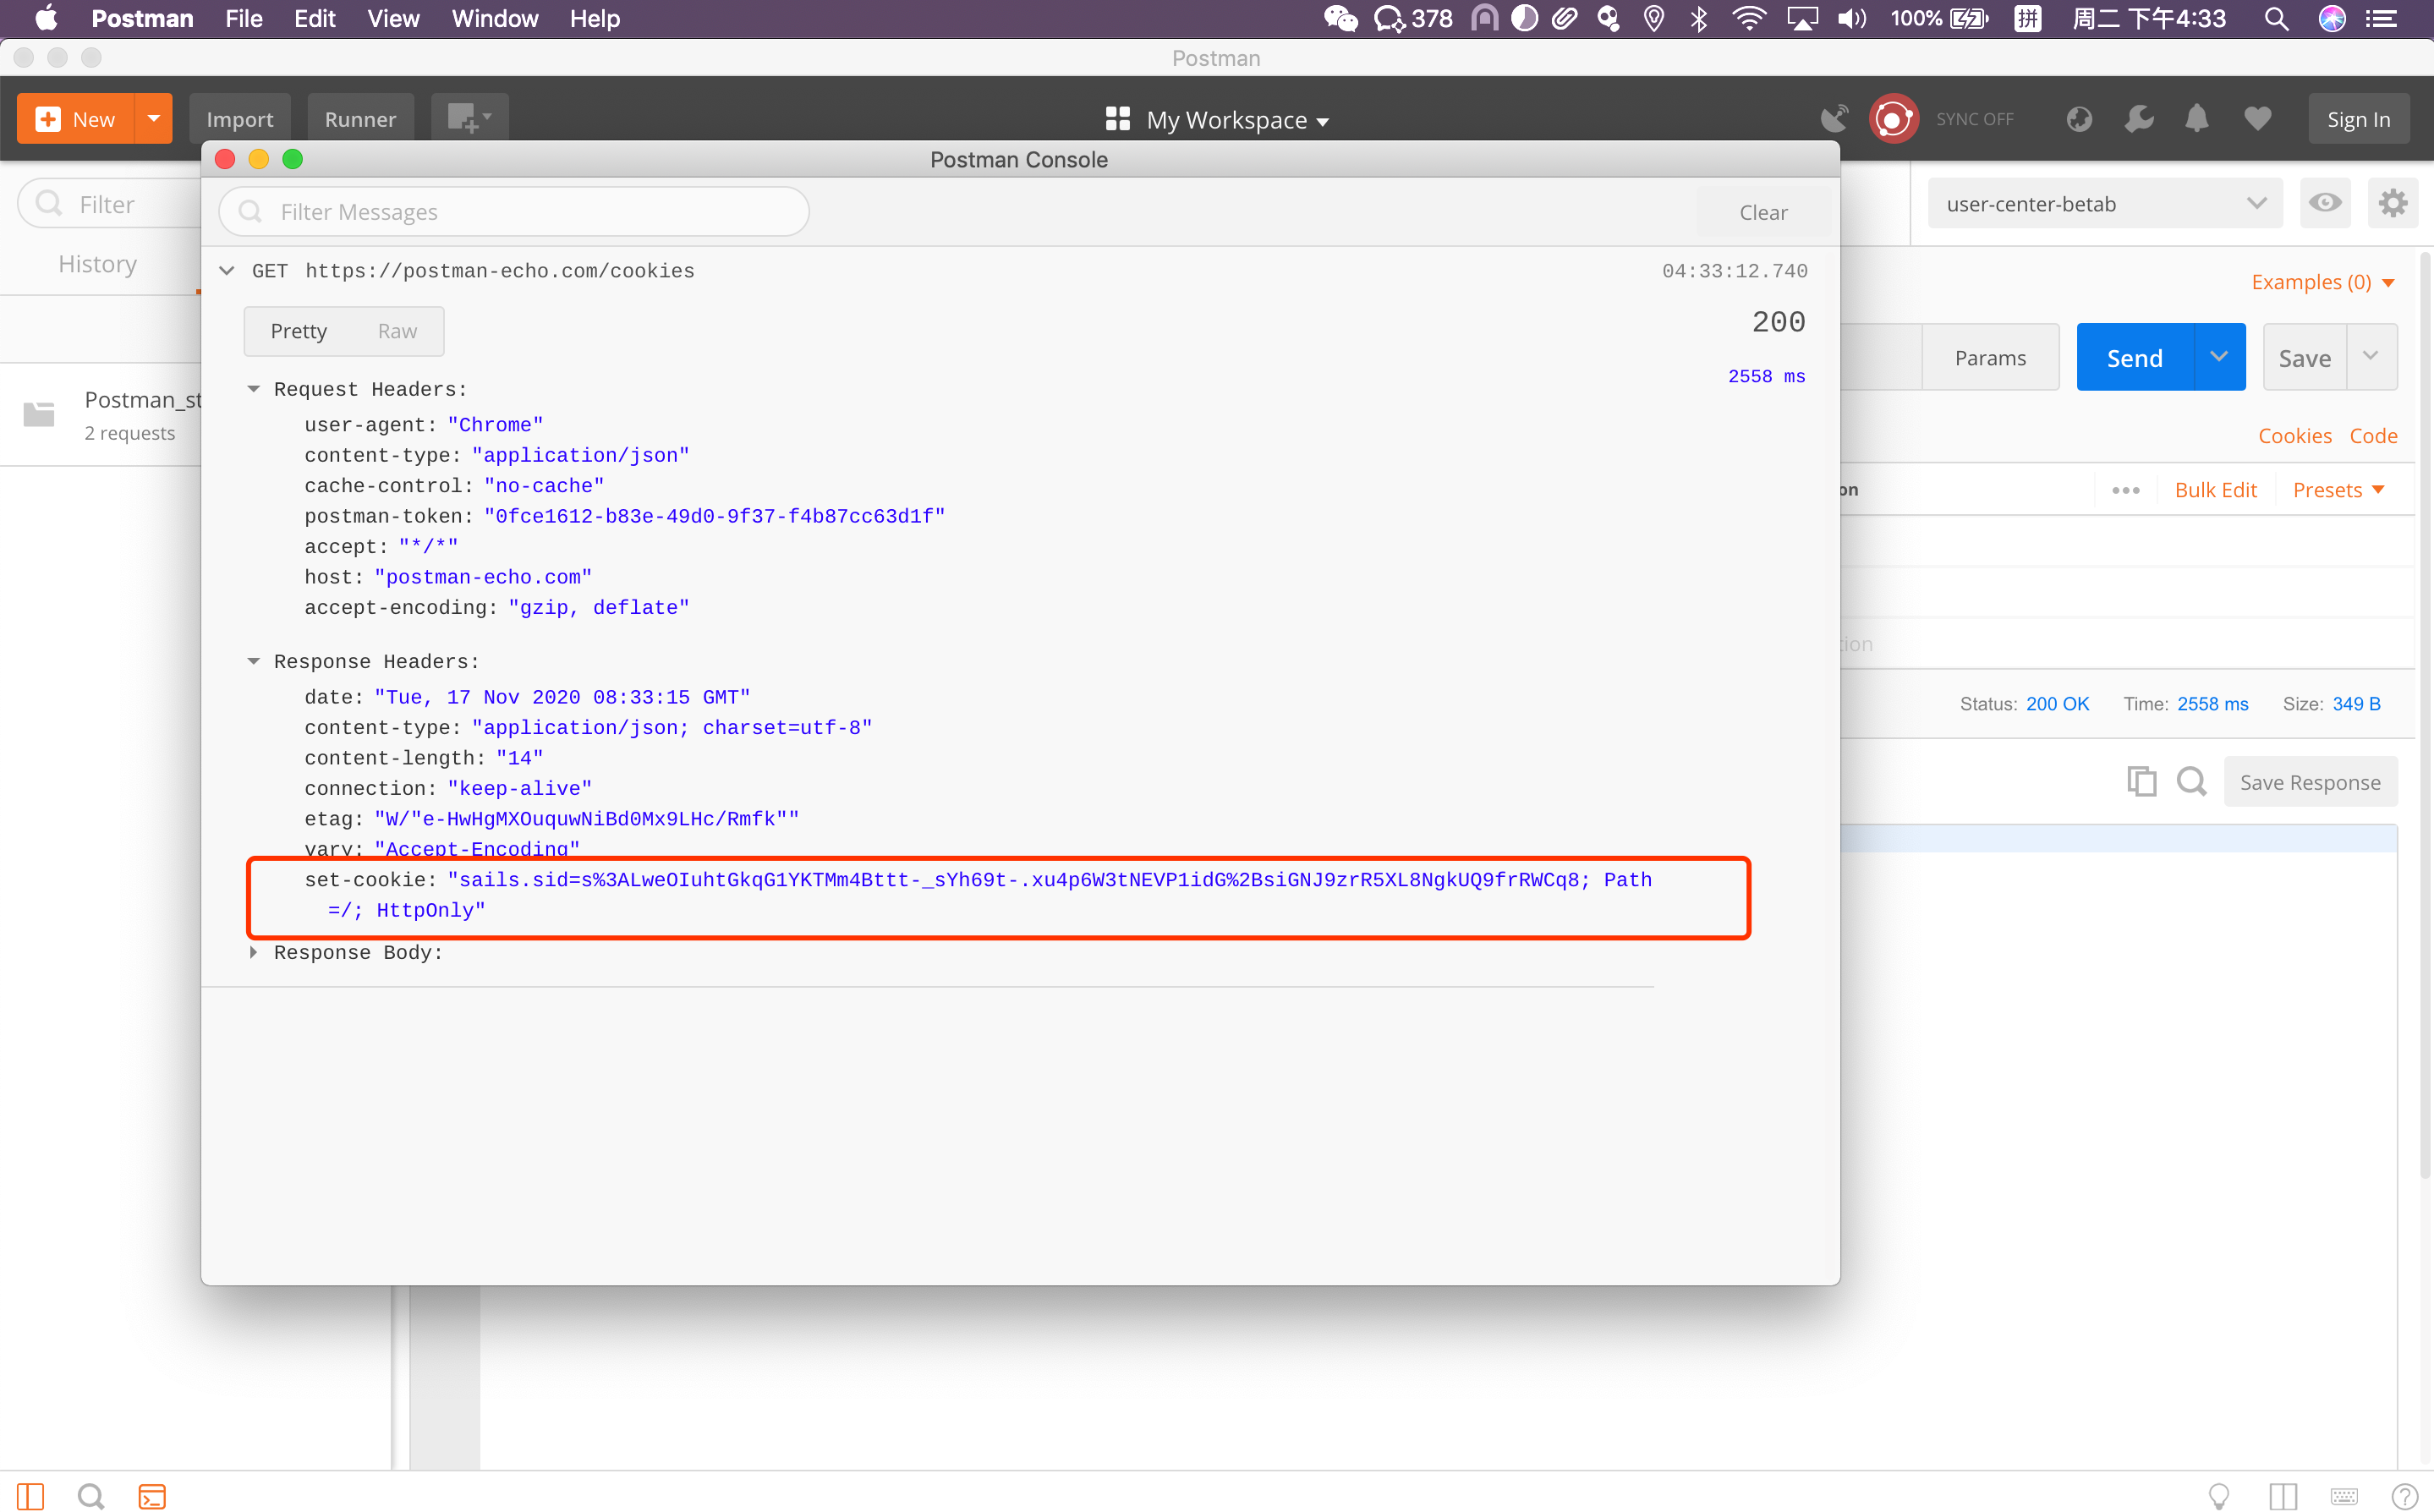
Task: Send the request
Action: point(2135,358)
